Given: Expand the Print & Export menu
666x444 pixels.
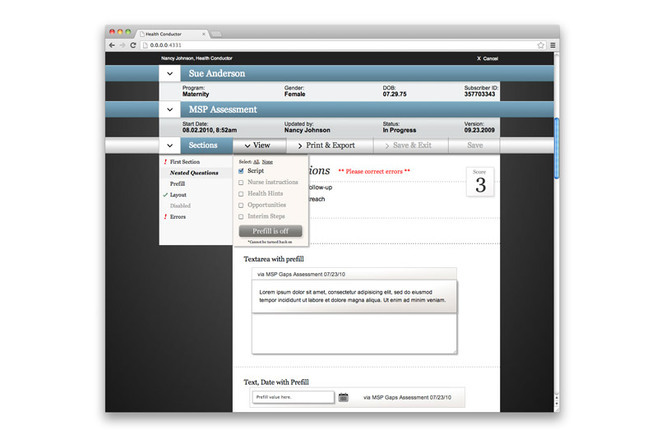Looking at the screenshot, I should coord(330,145).
